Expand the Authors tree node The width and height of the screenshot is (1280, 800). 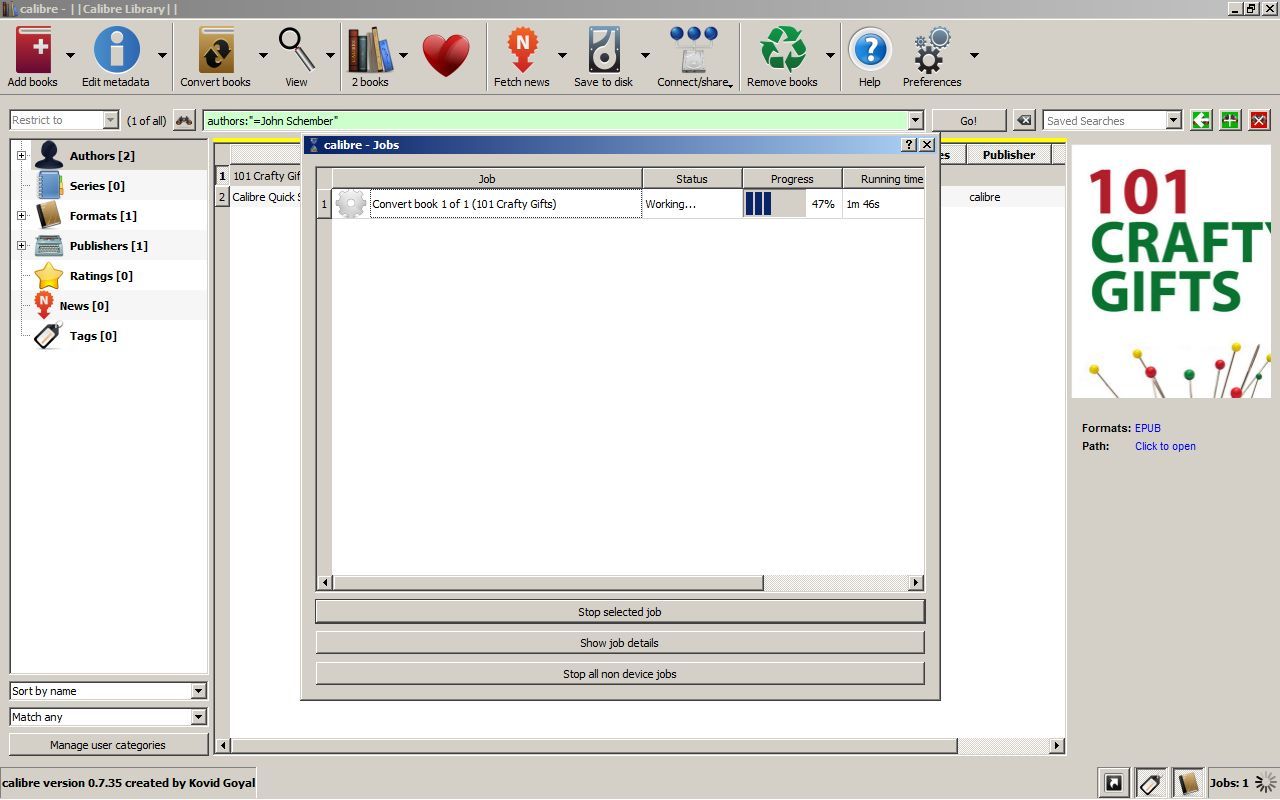coord(21,156)
